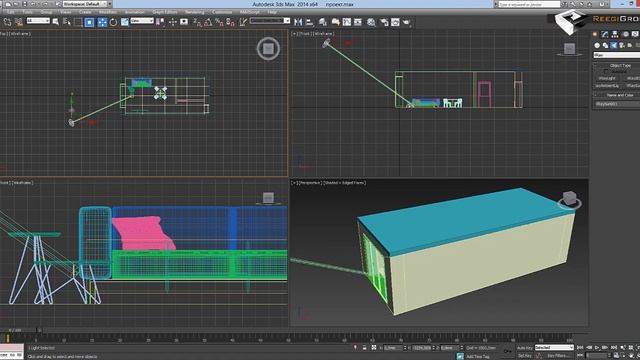Toggle Window/Crossing selection mode

(89, 22)
